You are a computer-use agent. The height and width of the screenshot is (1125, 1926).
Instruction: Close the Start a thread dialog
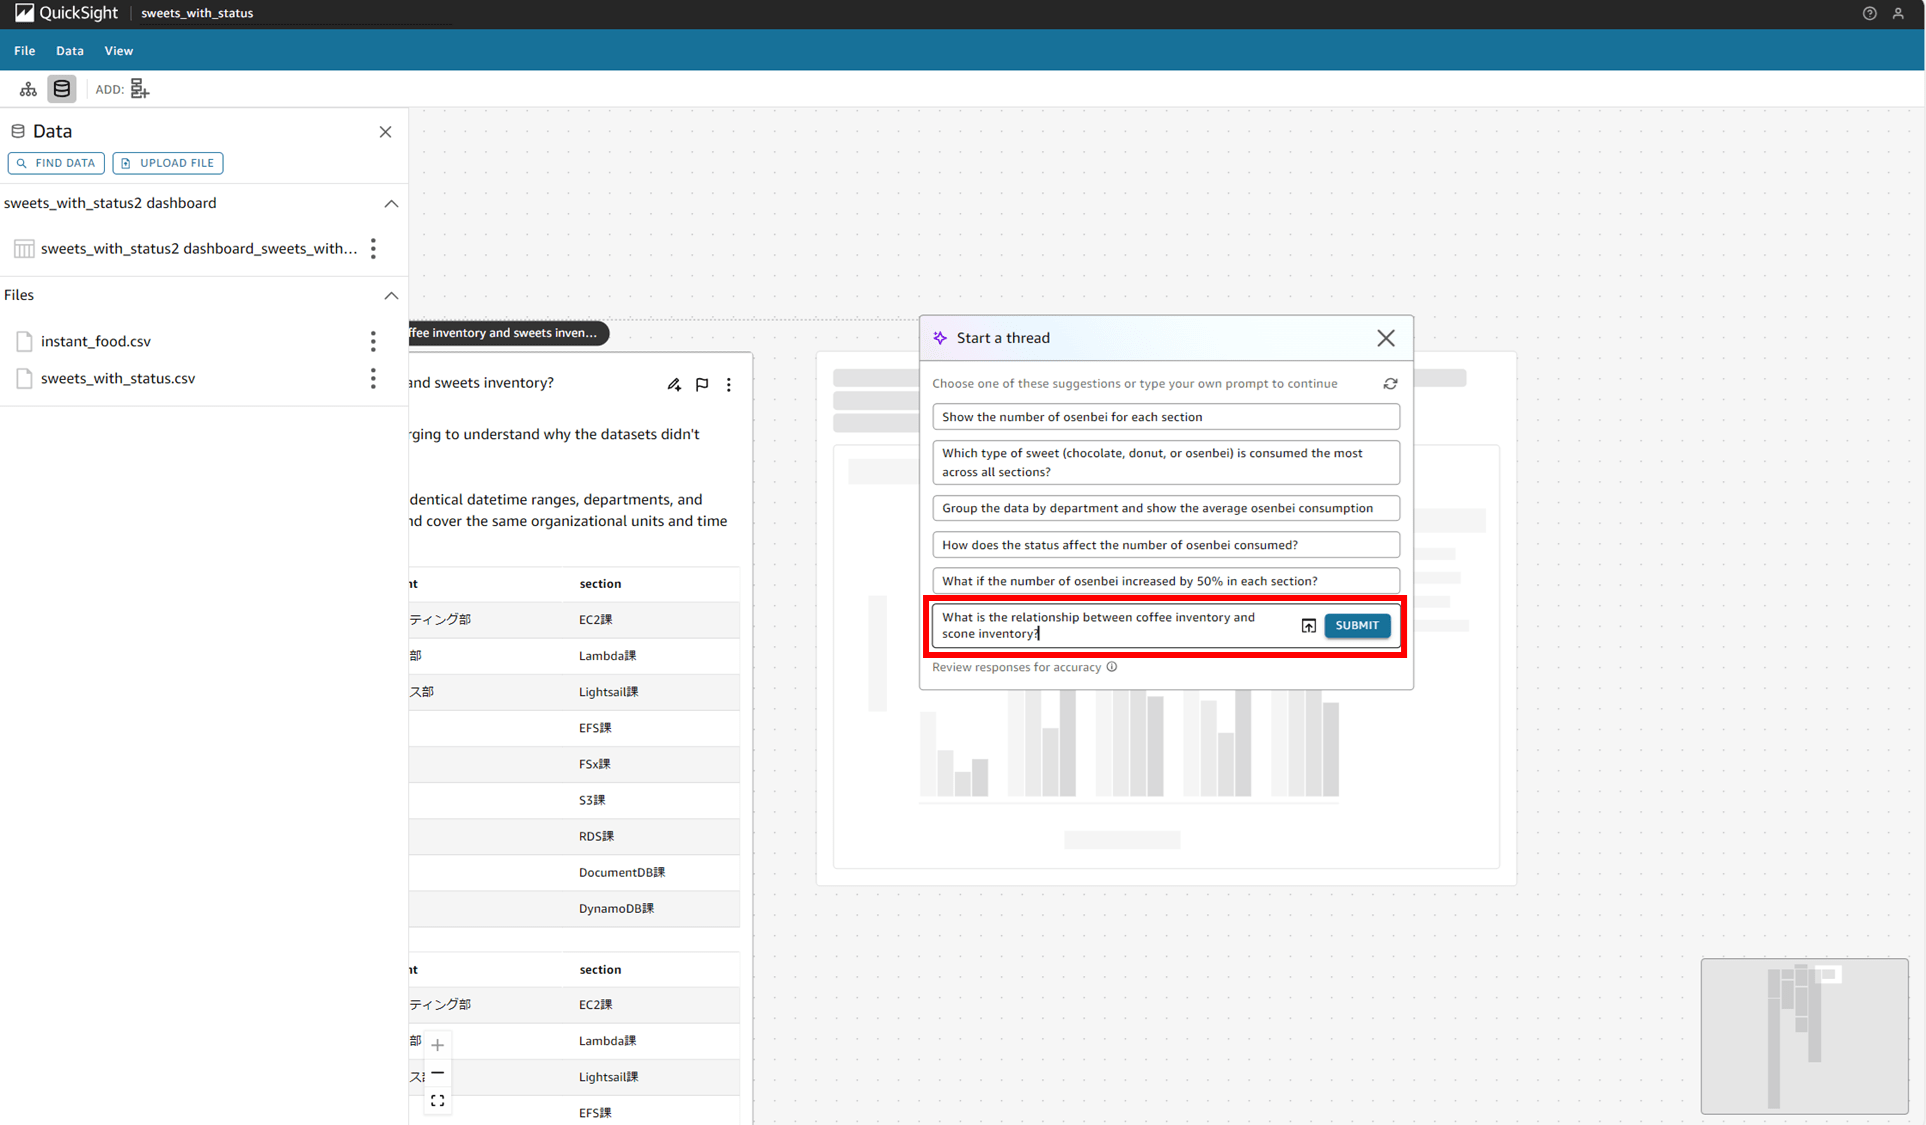click(1385, 338)
